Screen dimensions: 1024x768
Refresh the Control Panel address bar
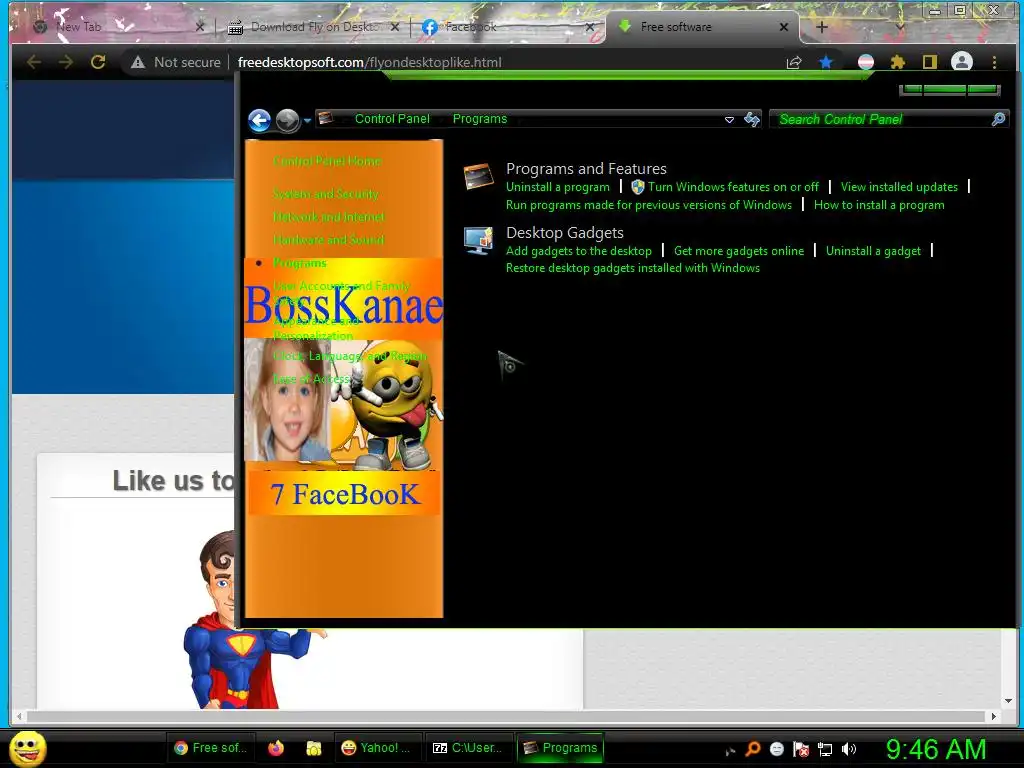752,119
